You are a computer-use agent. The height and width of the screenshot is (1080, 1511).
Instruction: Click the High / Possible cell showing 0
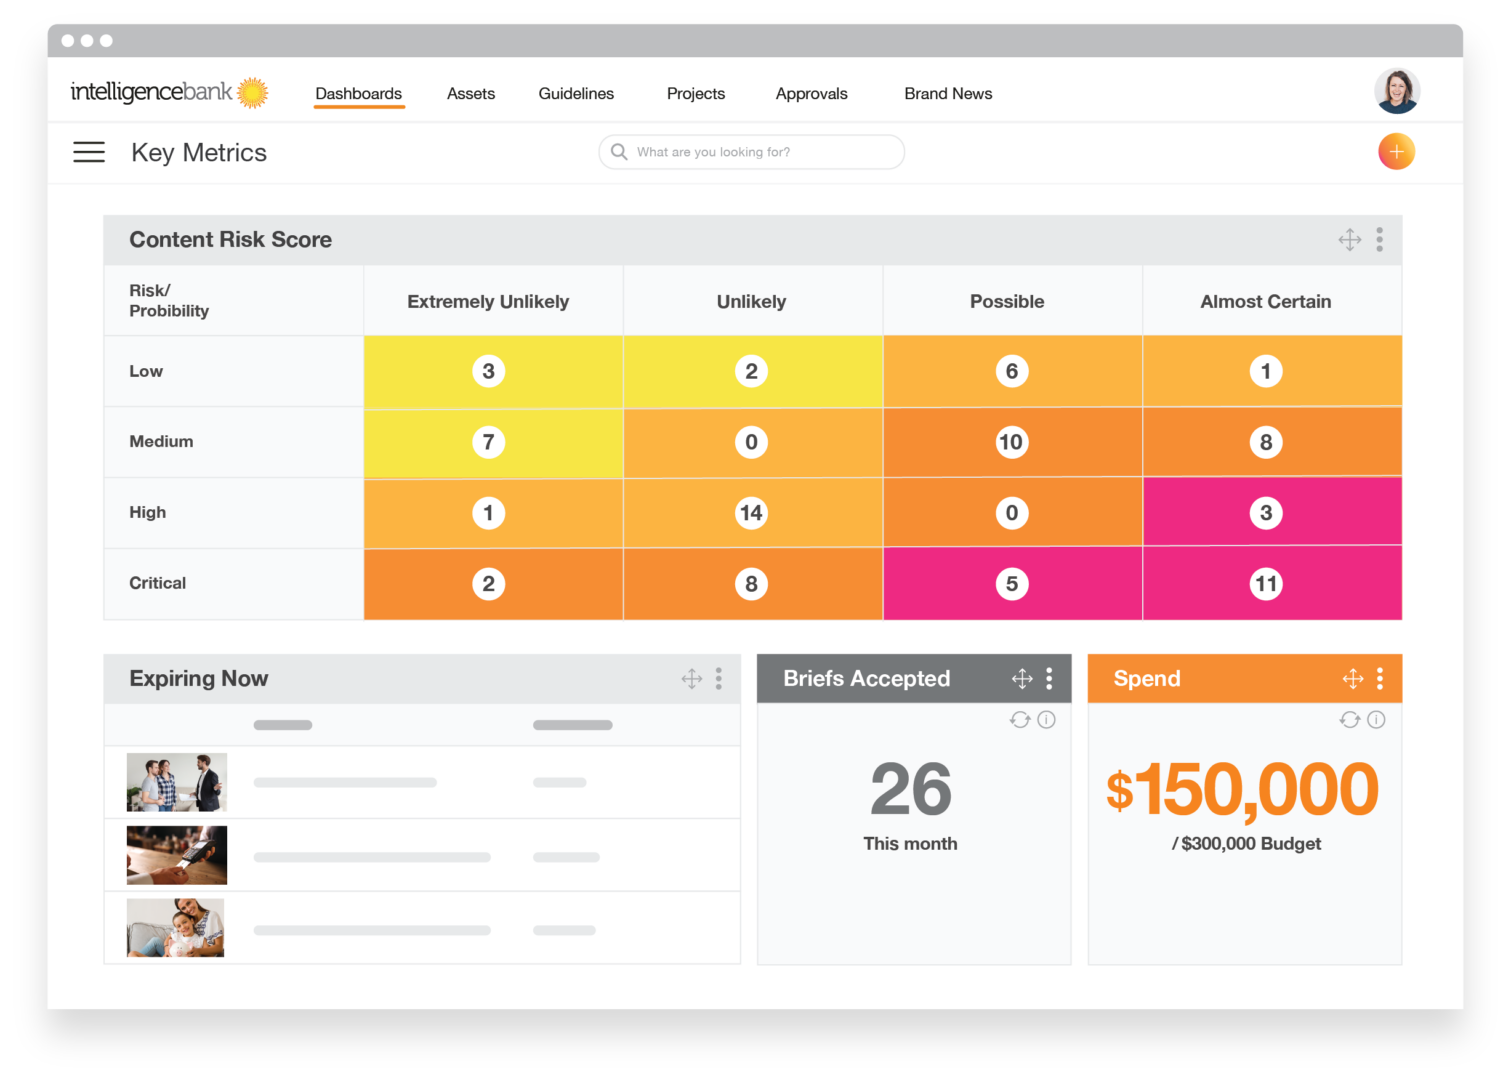click(x=1012, y=513)
